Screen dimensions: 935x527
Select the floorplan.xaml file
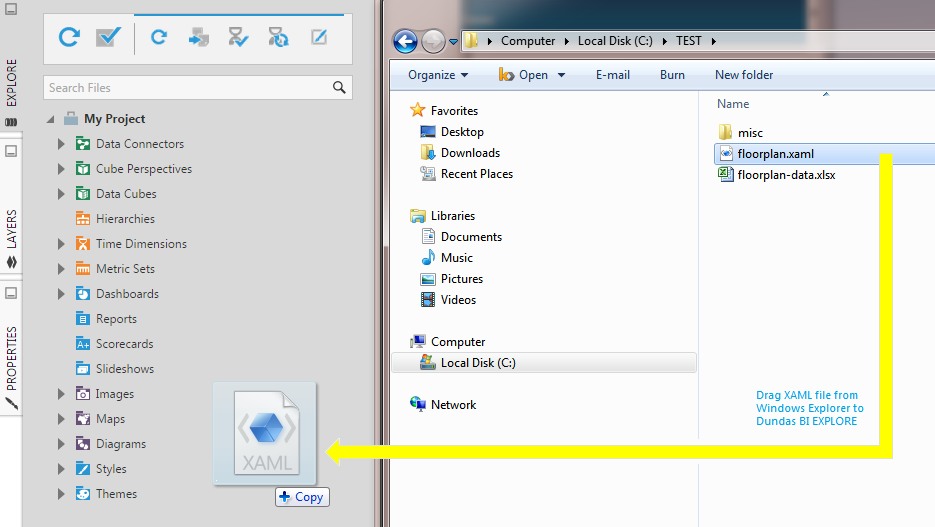775,154
